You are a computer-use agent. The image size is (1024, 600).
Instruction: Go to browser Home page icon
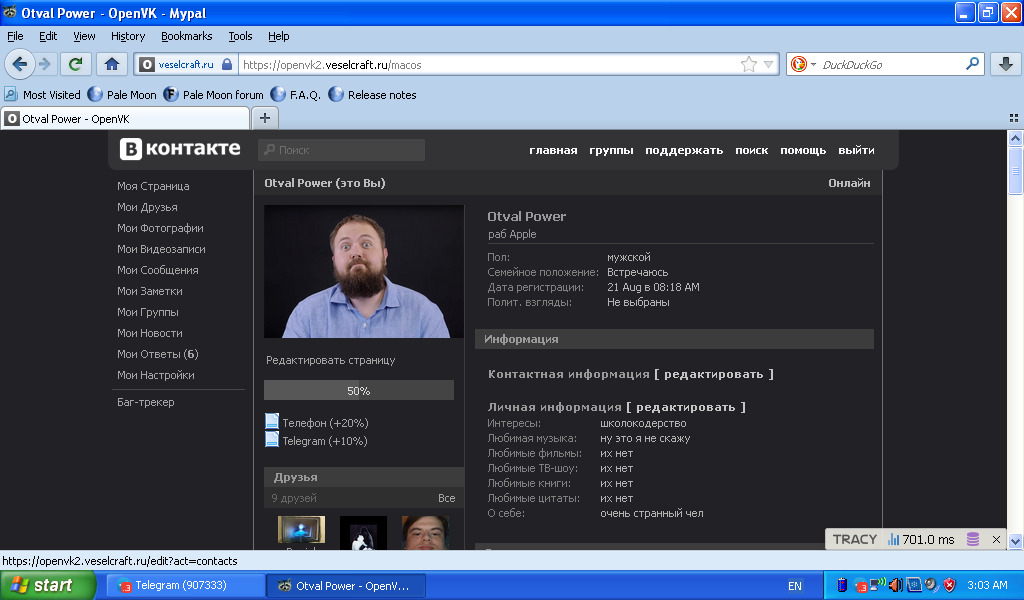pyautogui.click(x=111, y=64)
